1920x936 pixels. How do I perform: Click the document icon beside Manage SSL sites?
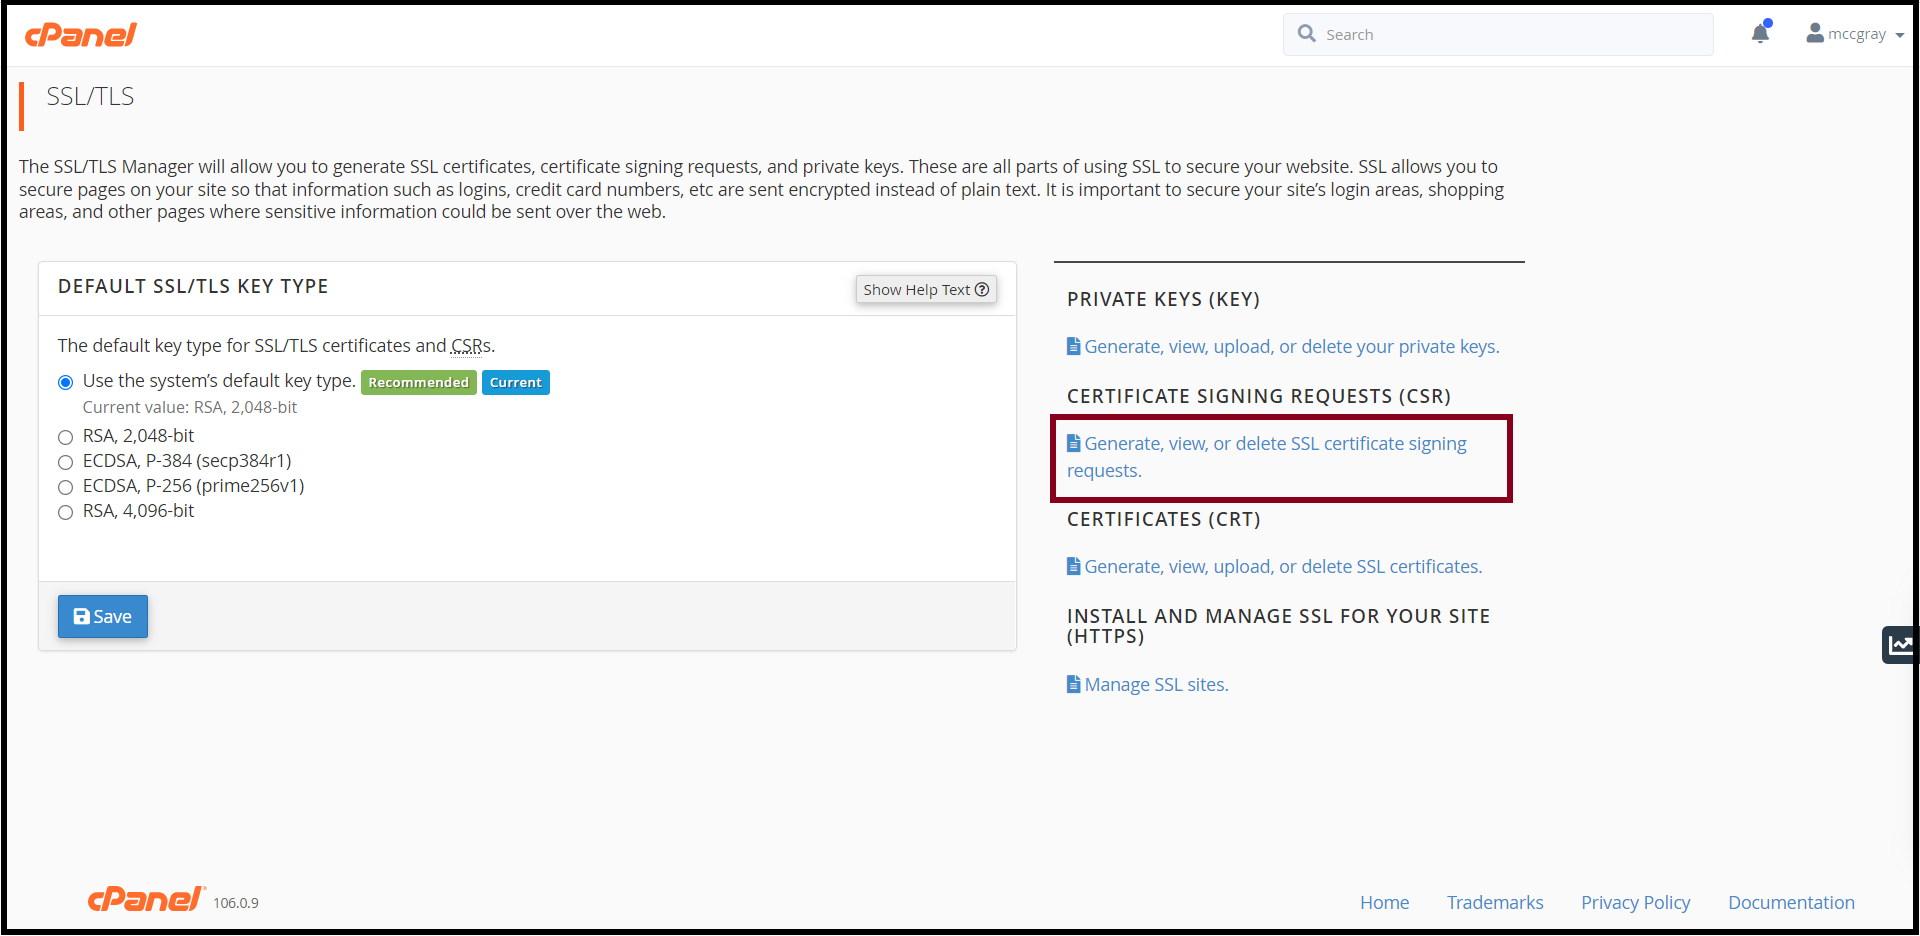coord(1073,684)
